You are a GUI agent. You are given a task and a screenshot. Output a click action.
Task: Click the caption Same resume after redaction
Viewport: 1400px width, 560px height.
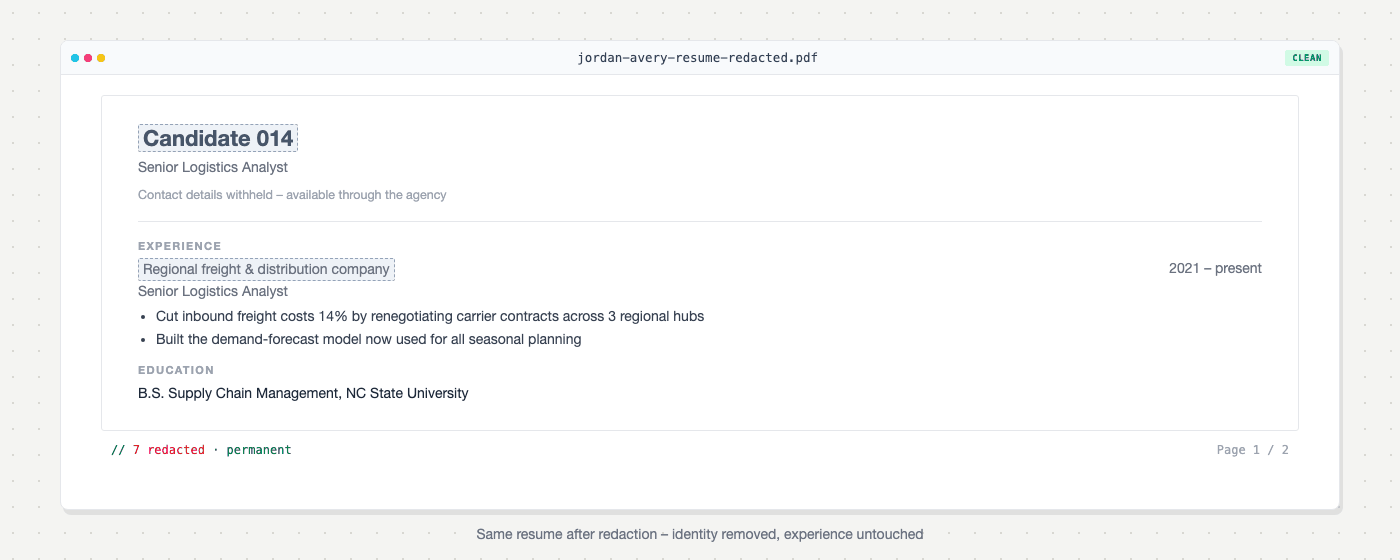click(x=700, y=534)
